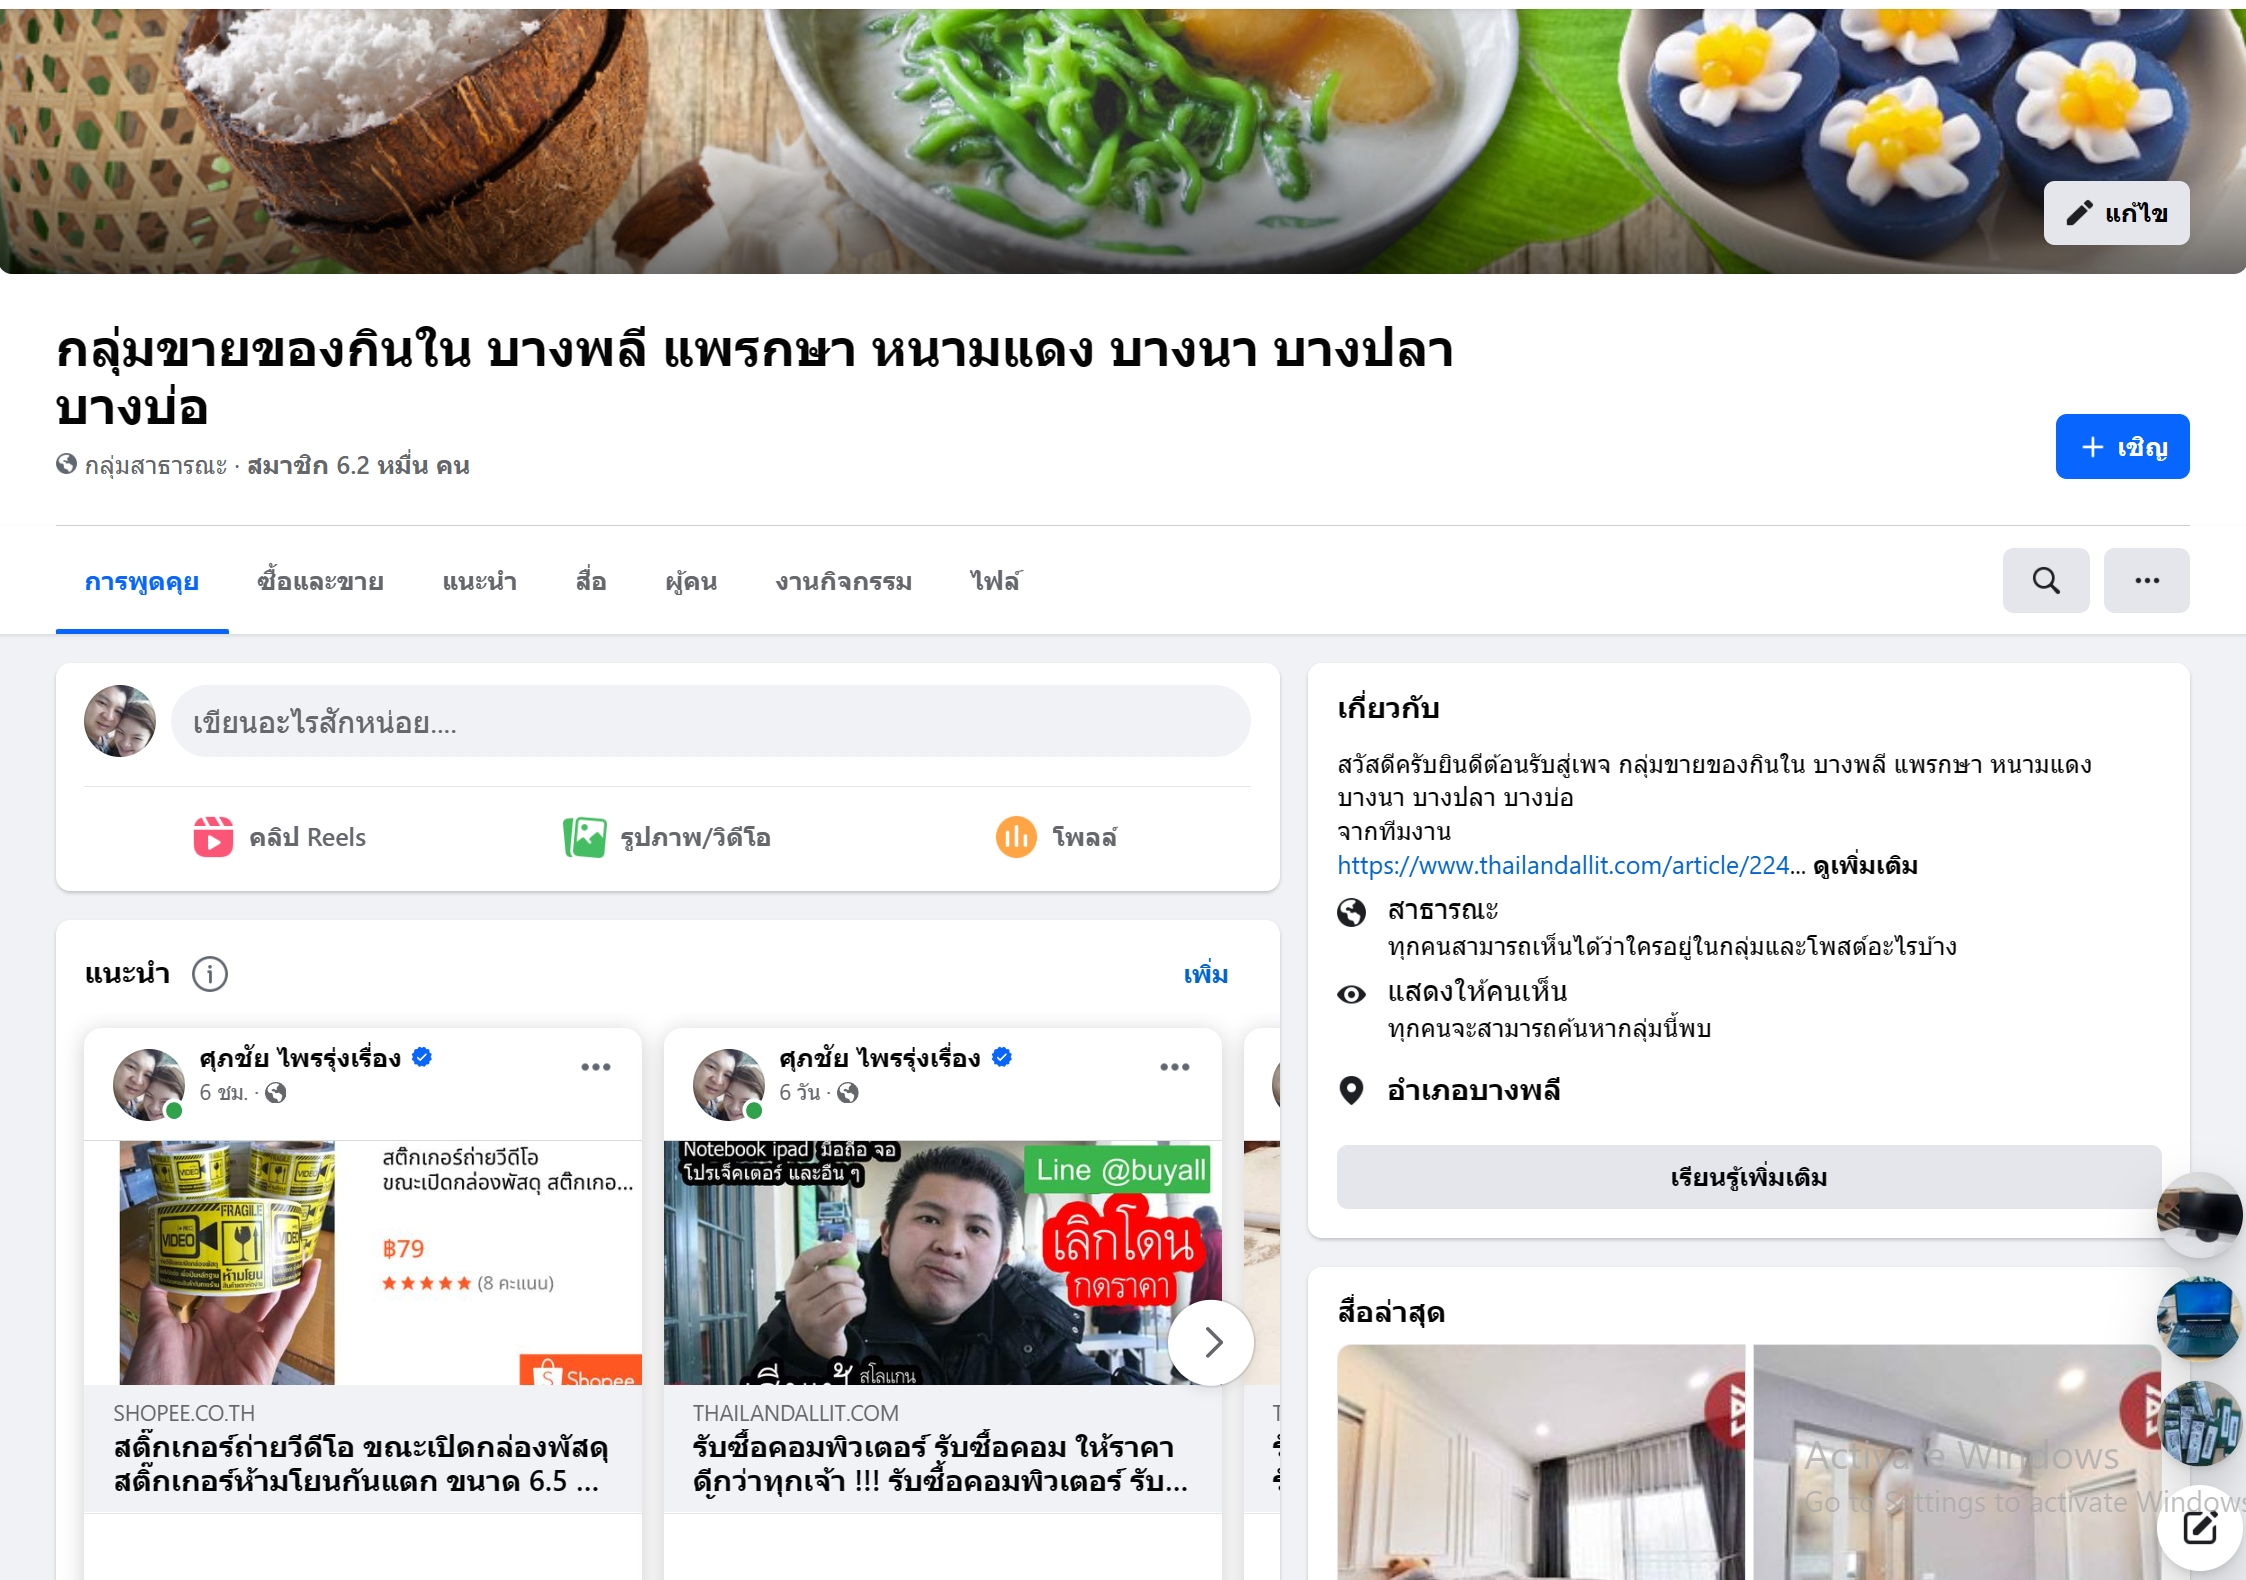This screenshot has height=1580, width=2246.
Task: Click the orange poll icon
Action: click(x=1016, y=837)
